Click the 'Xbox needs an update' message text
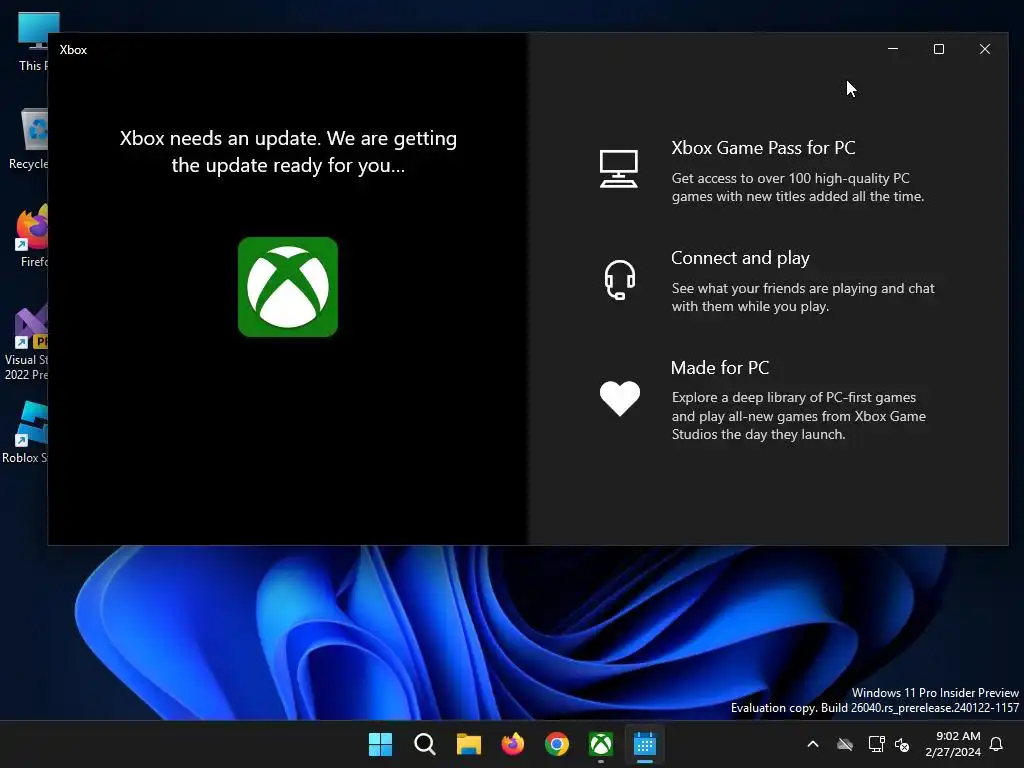The height and width of the screenshot is (768, 1024). pos(288,152)
